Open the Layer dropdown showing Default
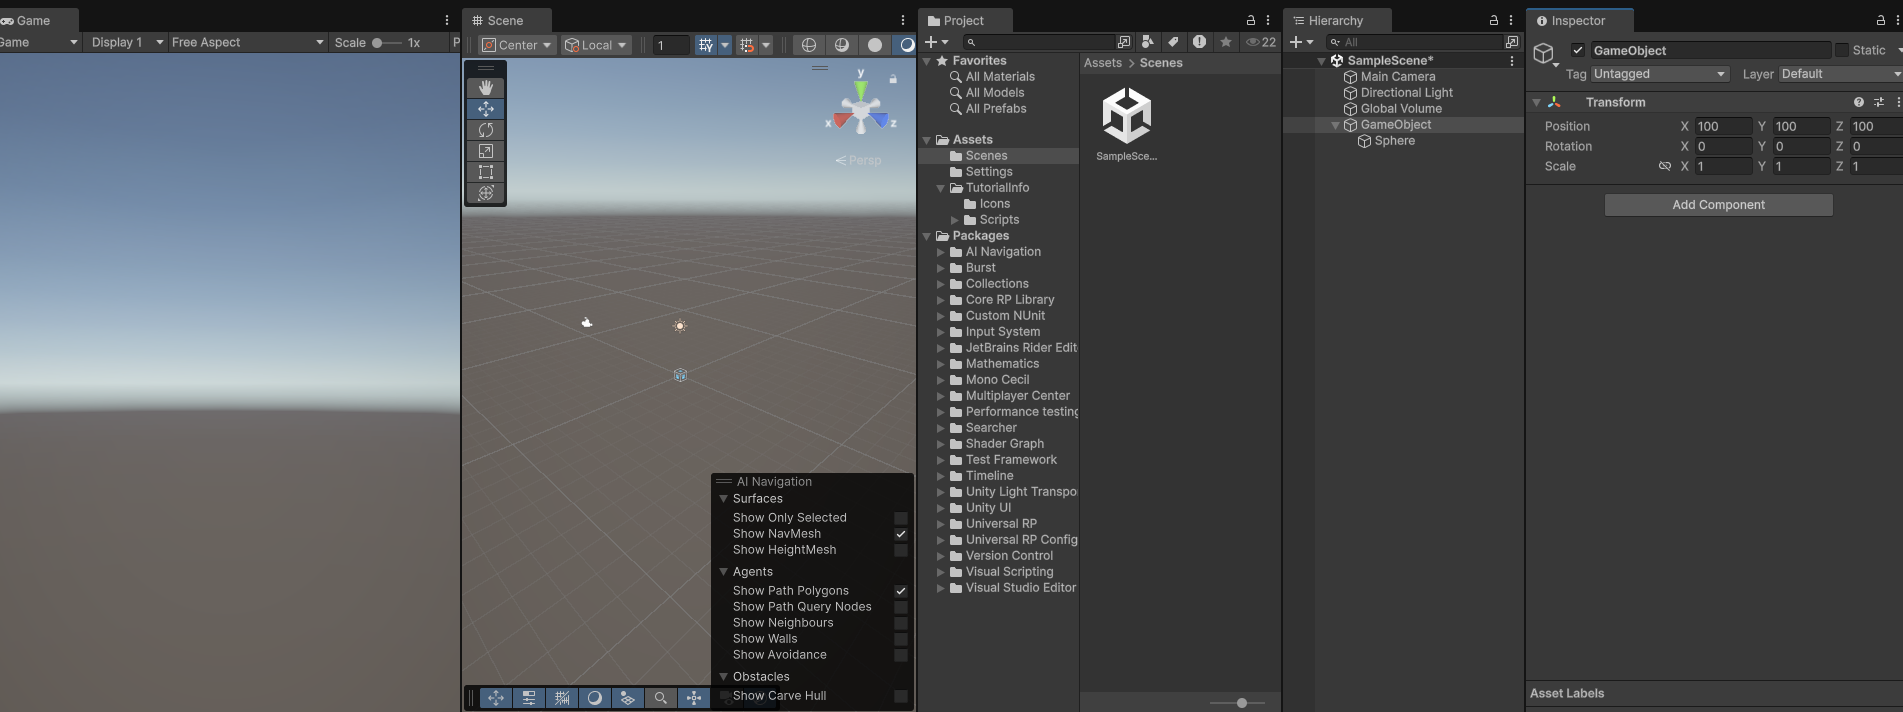Image resolution: width=1903 pixels, height=712 pixels. 1840,74
